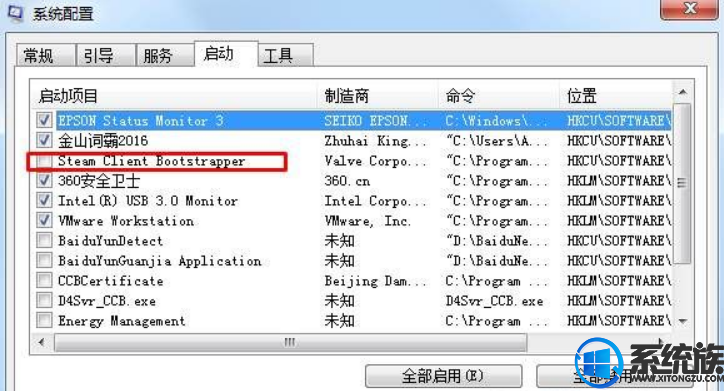Select the 启动 tab
Viewport: 724px width, 391px height.
226,54
